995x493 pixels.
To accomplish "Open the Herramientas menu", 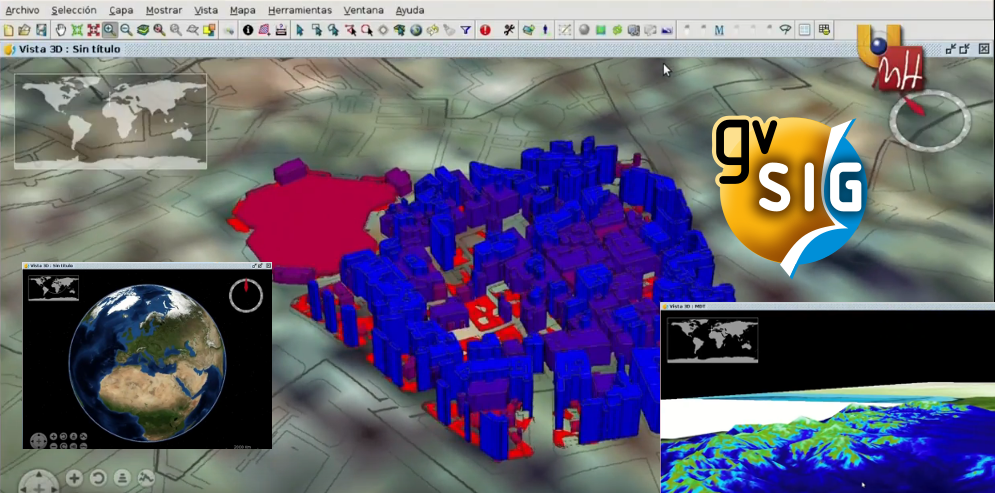I will coord(300,10).
